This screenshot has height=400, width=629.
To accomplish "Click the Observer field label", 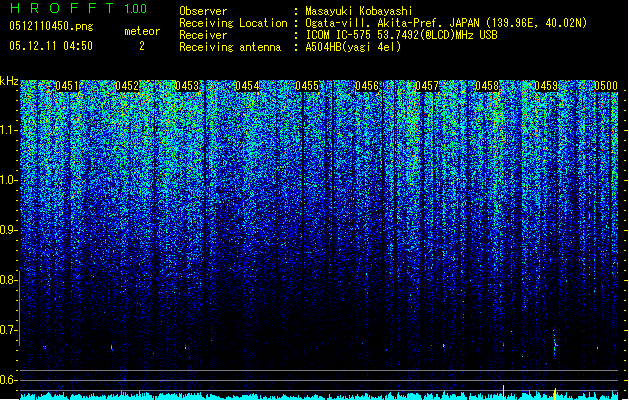I will [203, 11].
